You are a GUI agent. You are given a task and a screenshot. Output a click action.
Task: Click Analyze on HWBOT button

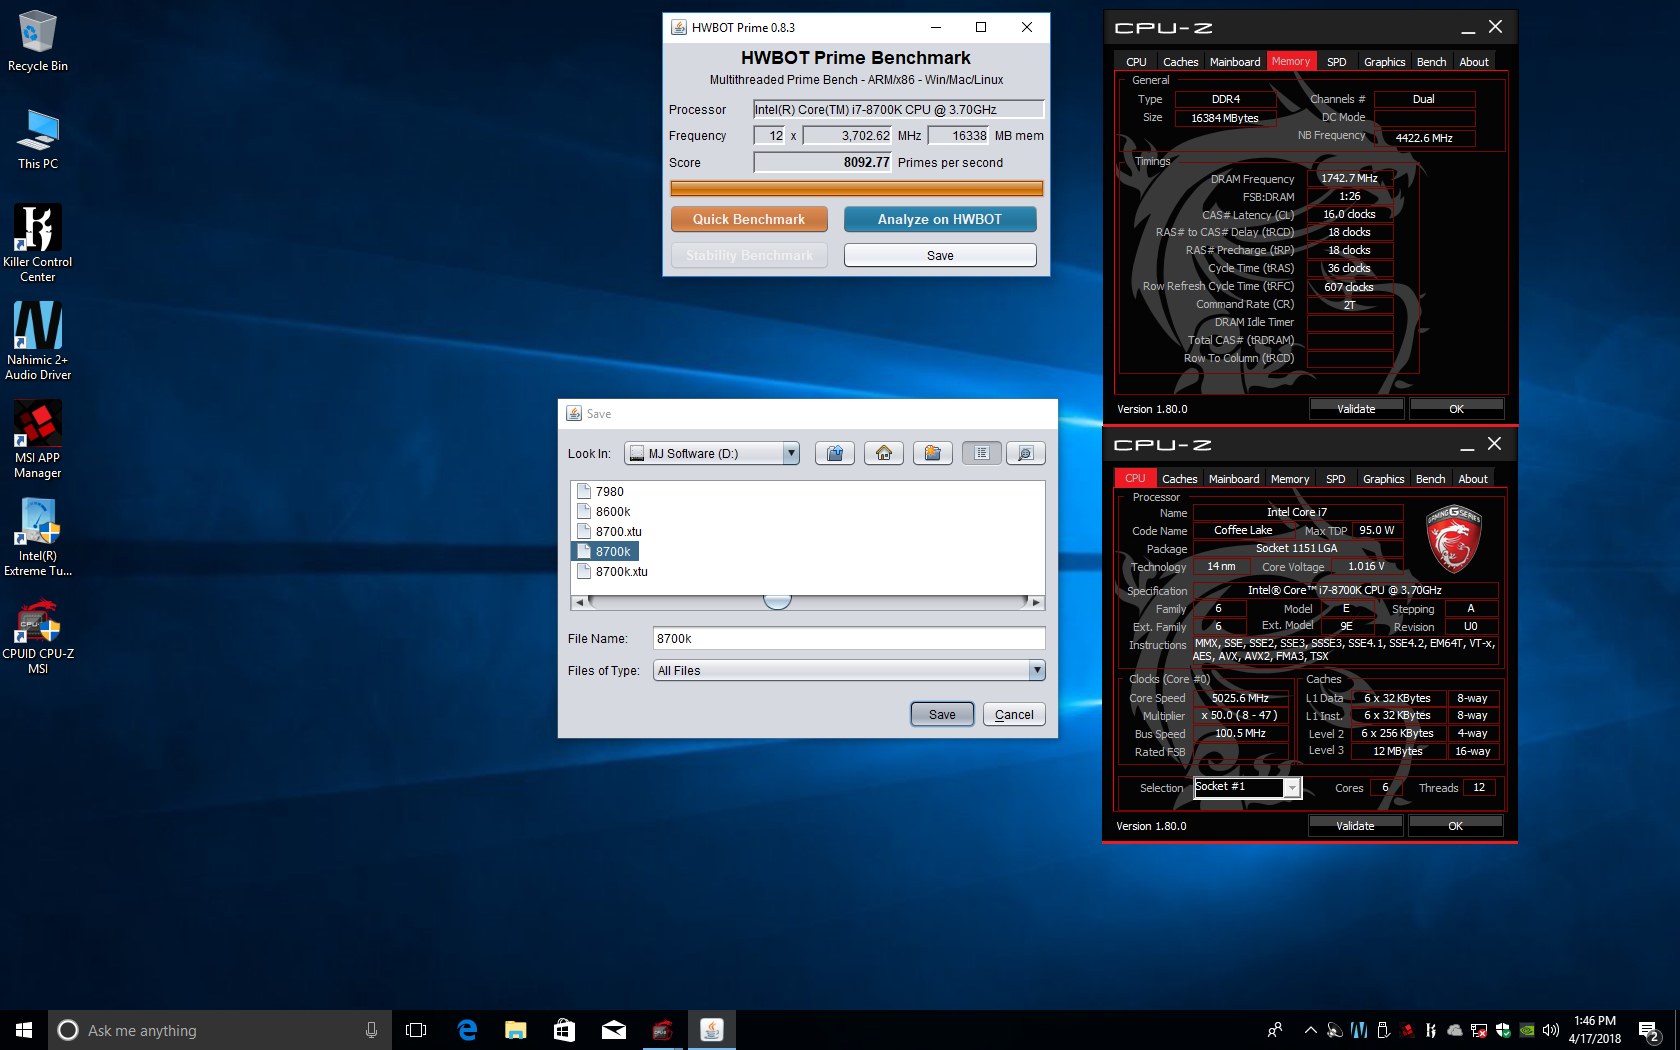click(x=940, y=219)
